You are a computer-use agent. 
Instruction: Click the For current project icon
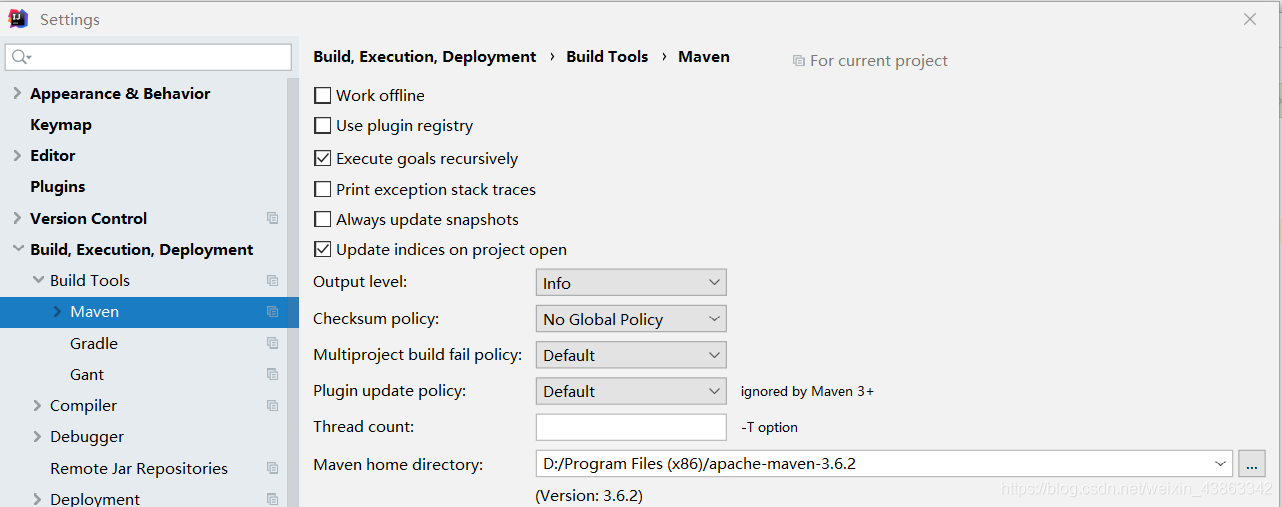coord(798,61)
